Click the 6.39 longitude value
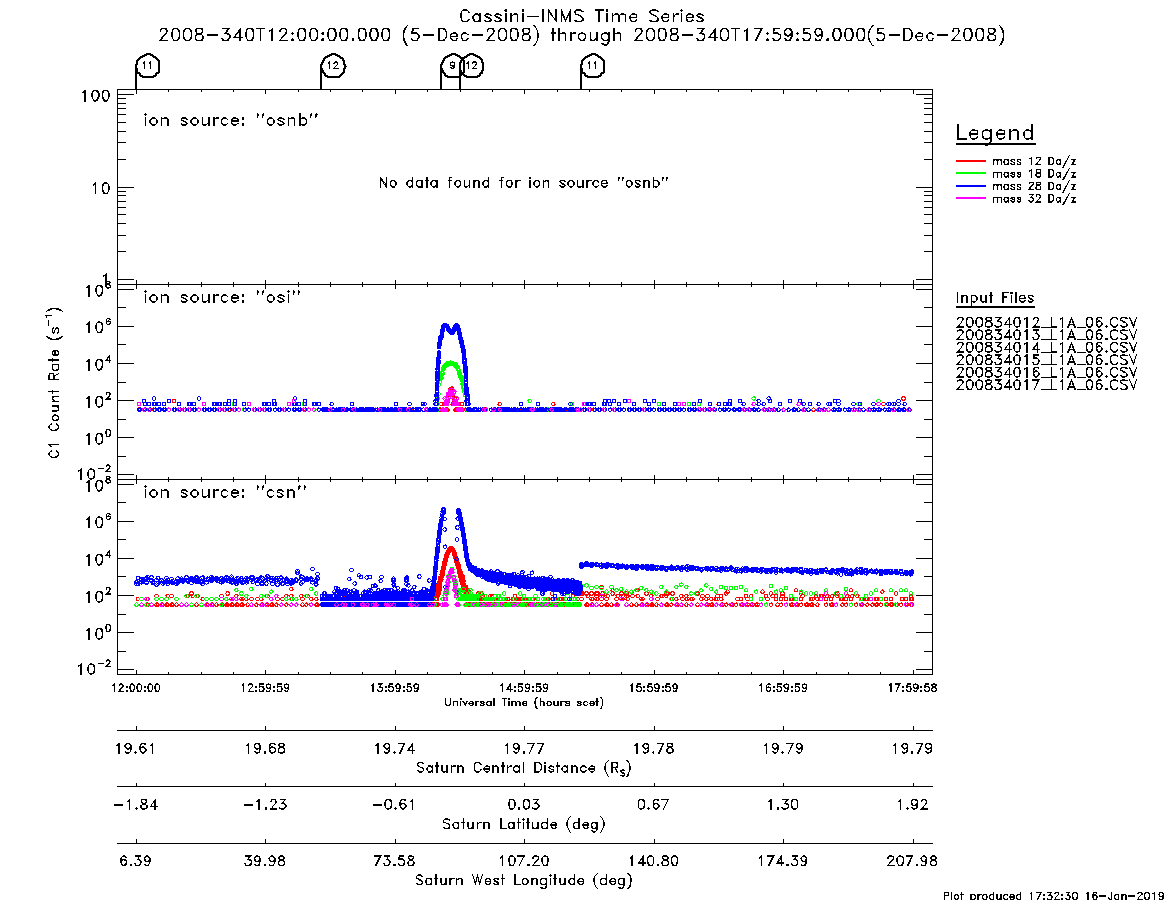 point(135,861)
